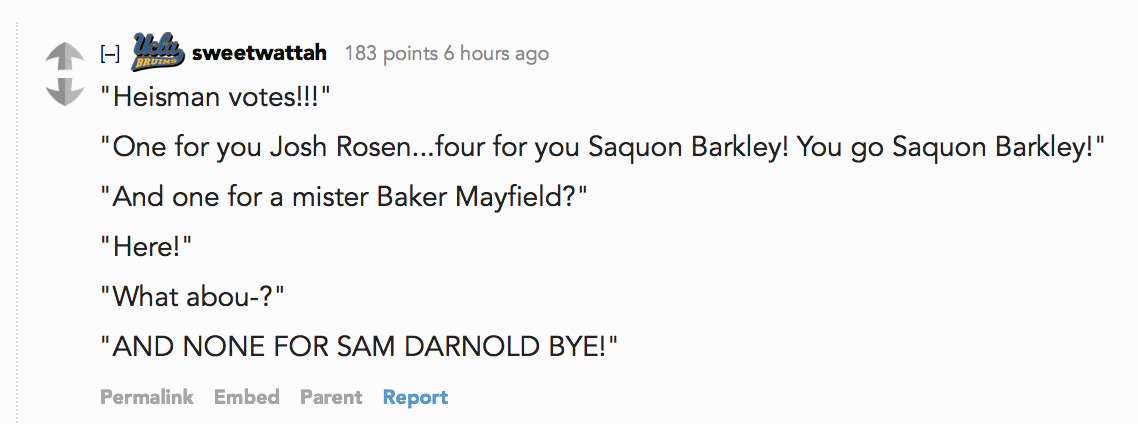The image size is (1138, 424).
Task: Click the Baker Mayfield line of text
Action: (x=343, y=197)
